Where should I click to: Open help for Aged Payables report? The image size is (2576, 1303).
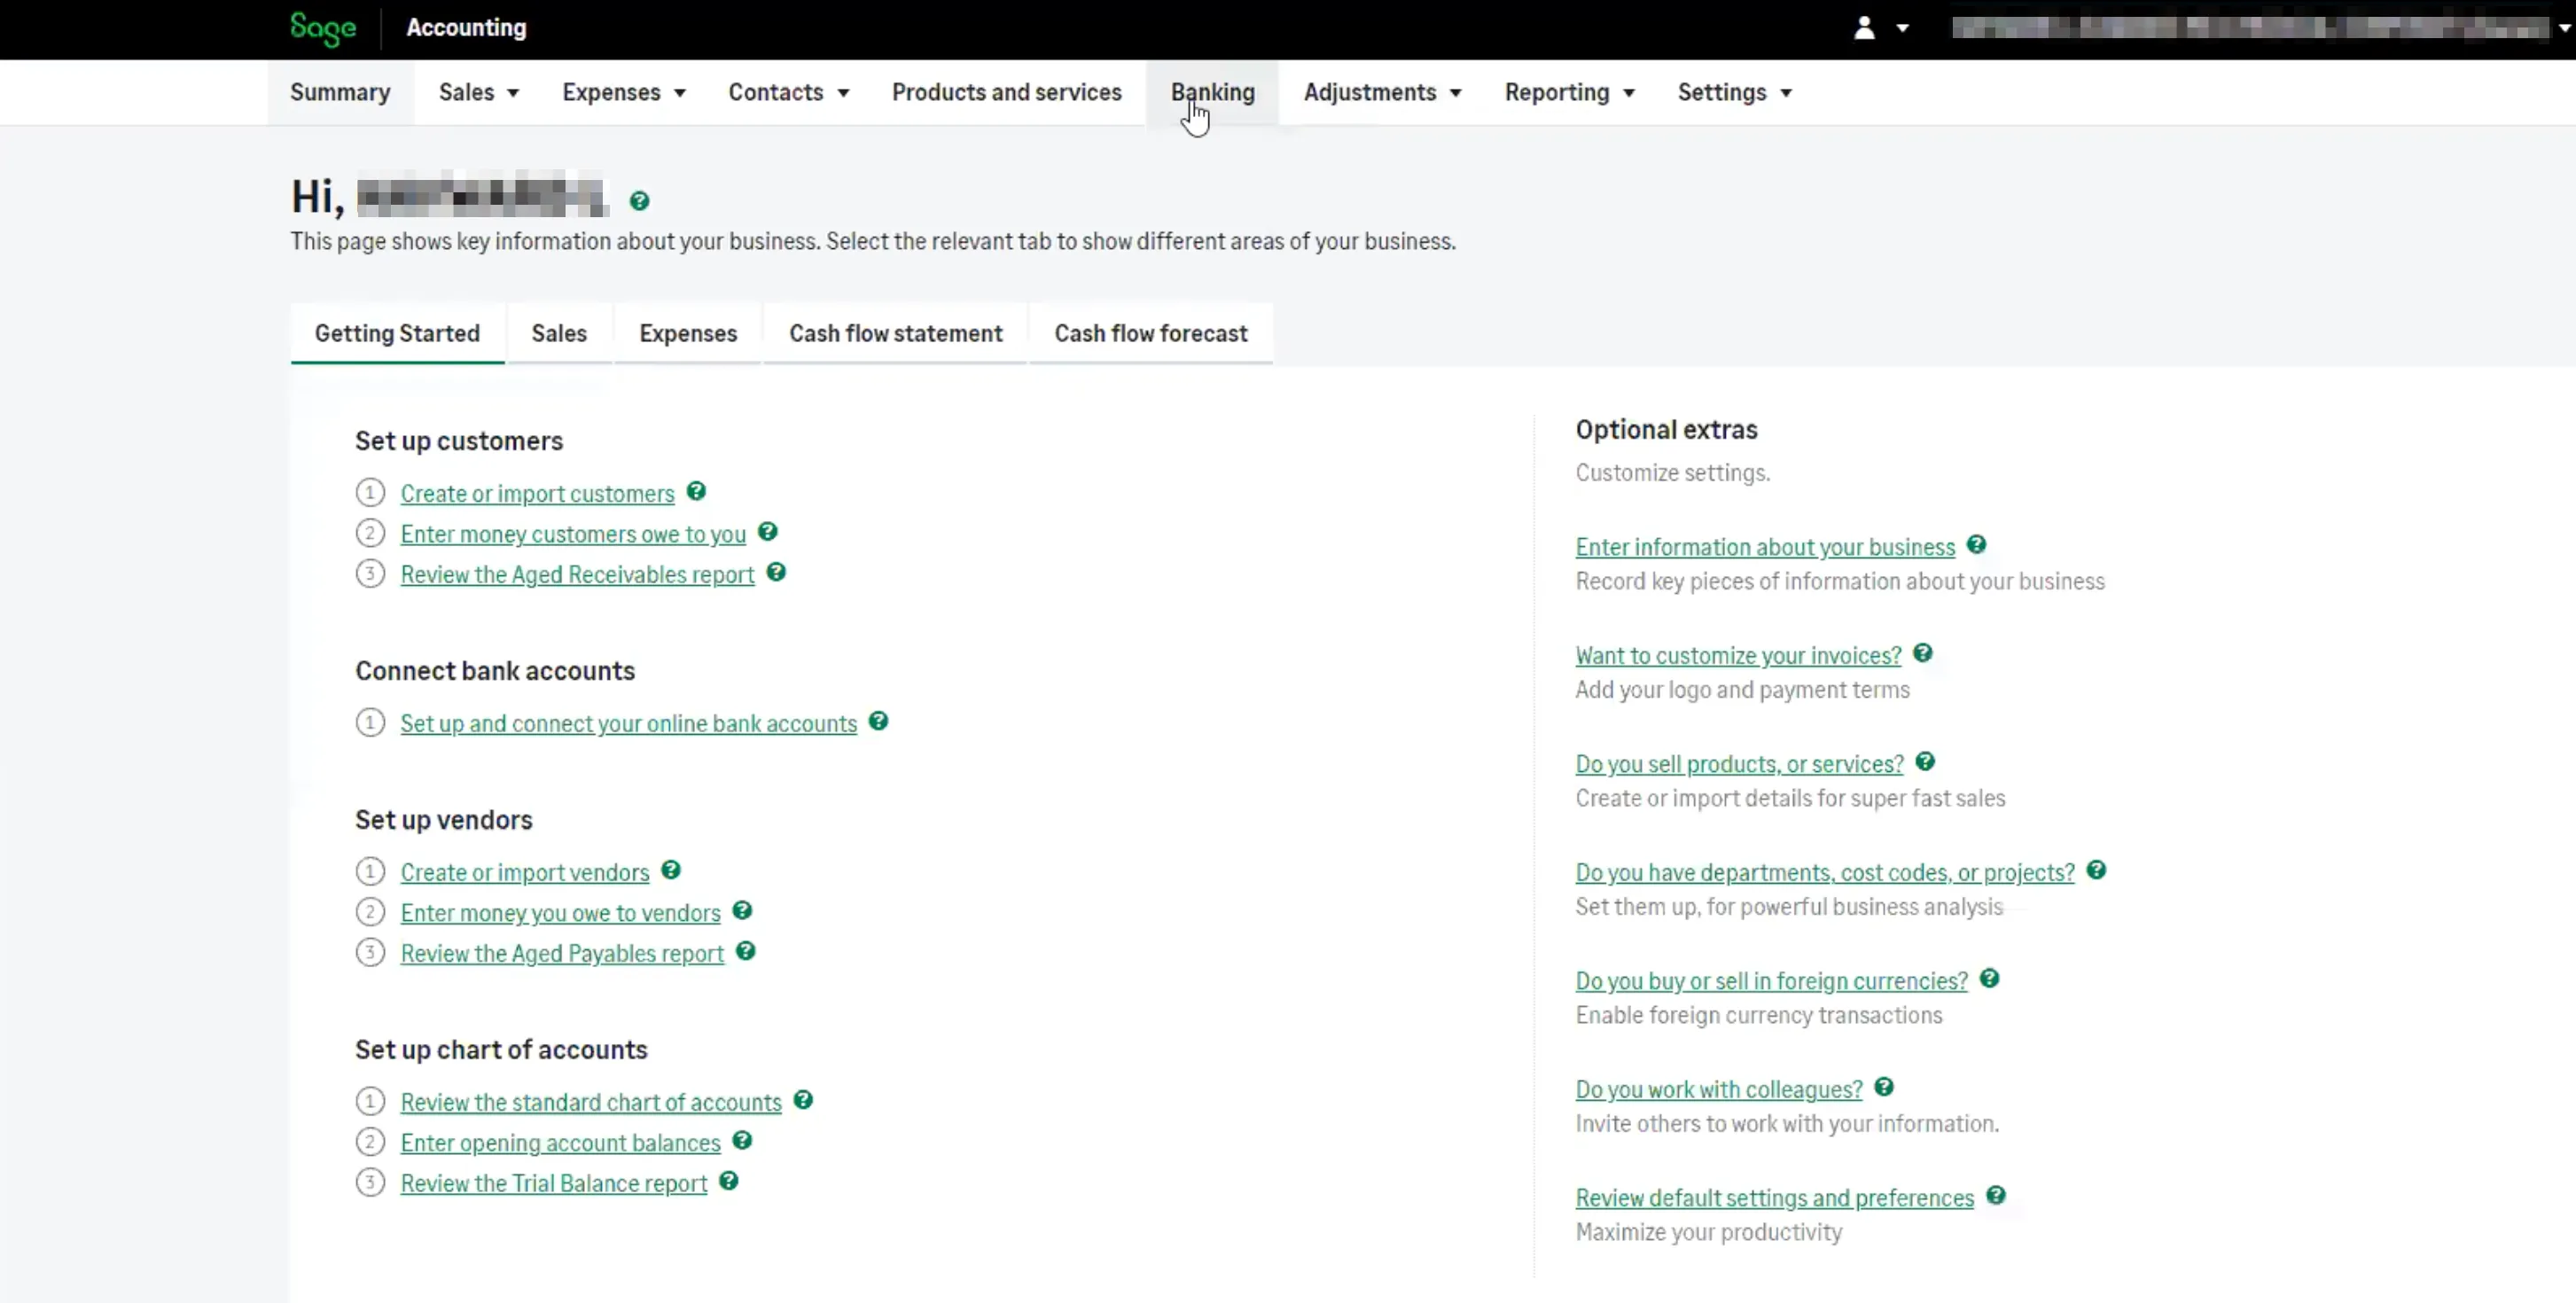click(746, 951)
